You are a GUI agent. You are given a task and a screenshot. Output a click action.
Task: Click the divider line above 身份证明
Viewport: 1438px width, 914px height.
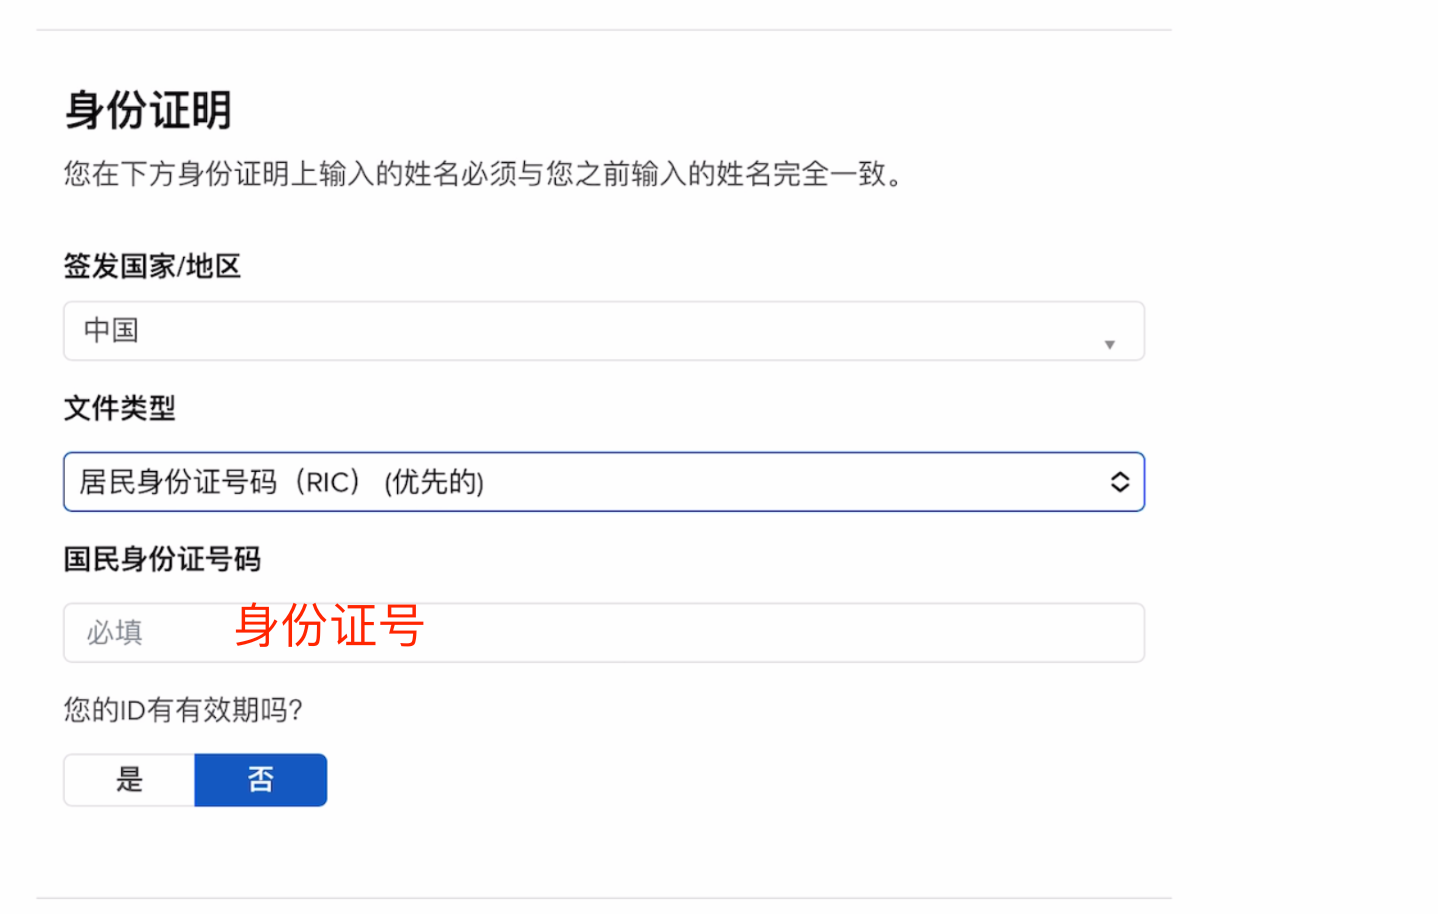[603, 30]
